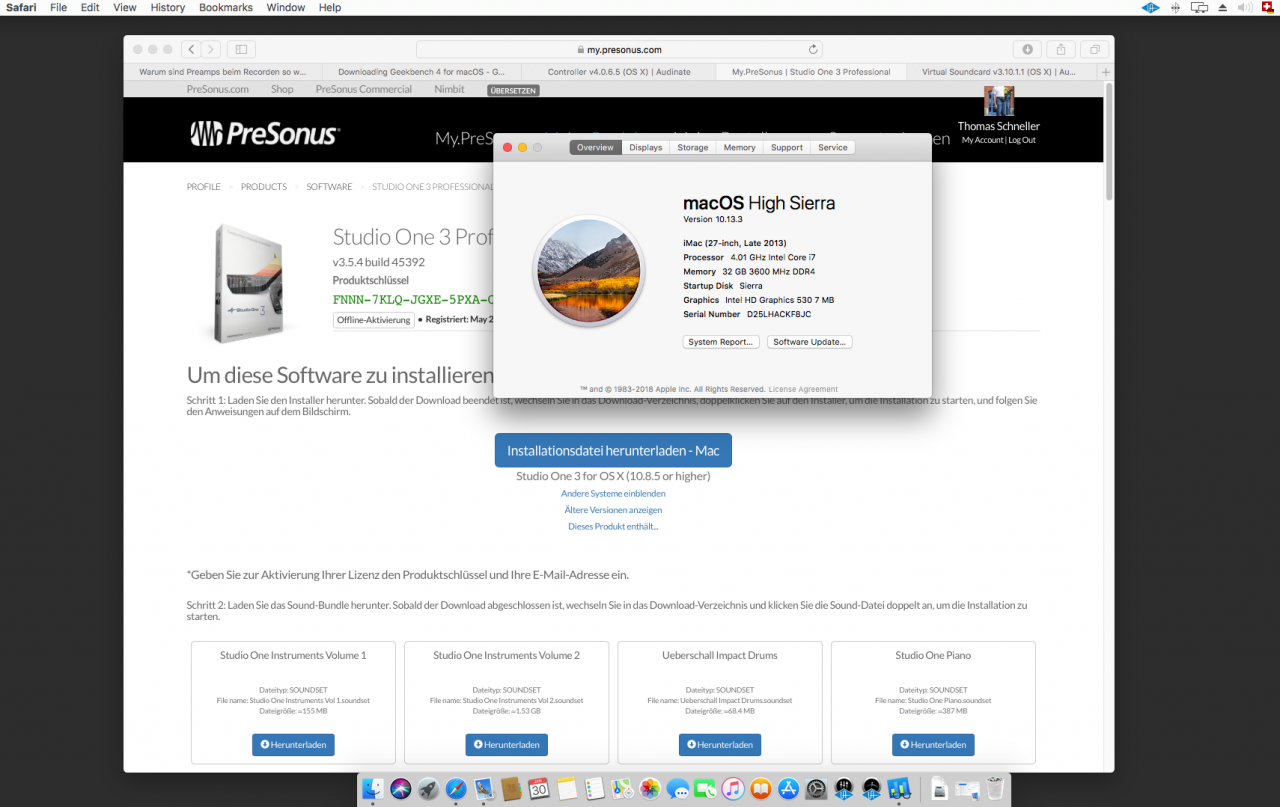Go back with Safari back arrow

[x=192, y=49]
